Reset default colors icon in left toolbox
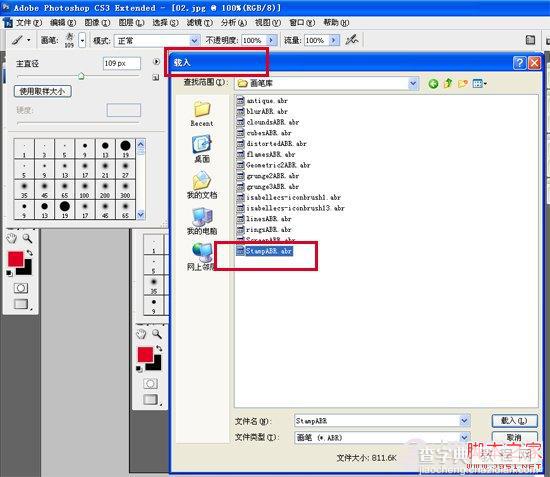 tap(9, 273)
